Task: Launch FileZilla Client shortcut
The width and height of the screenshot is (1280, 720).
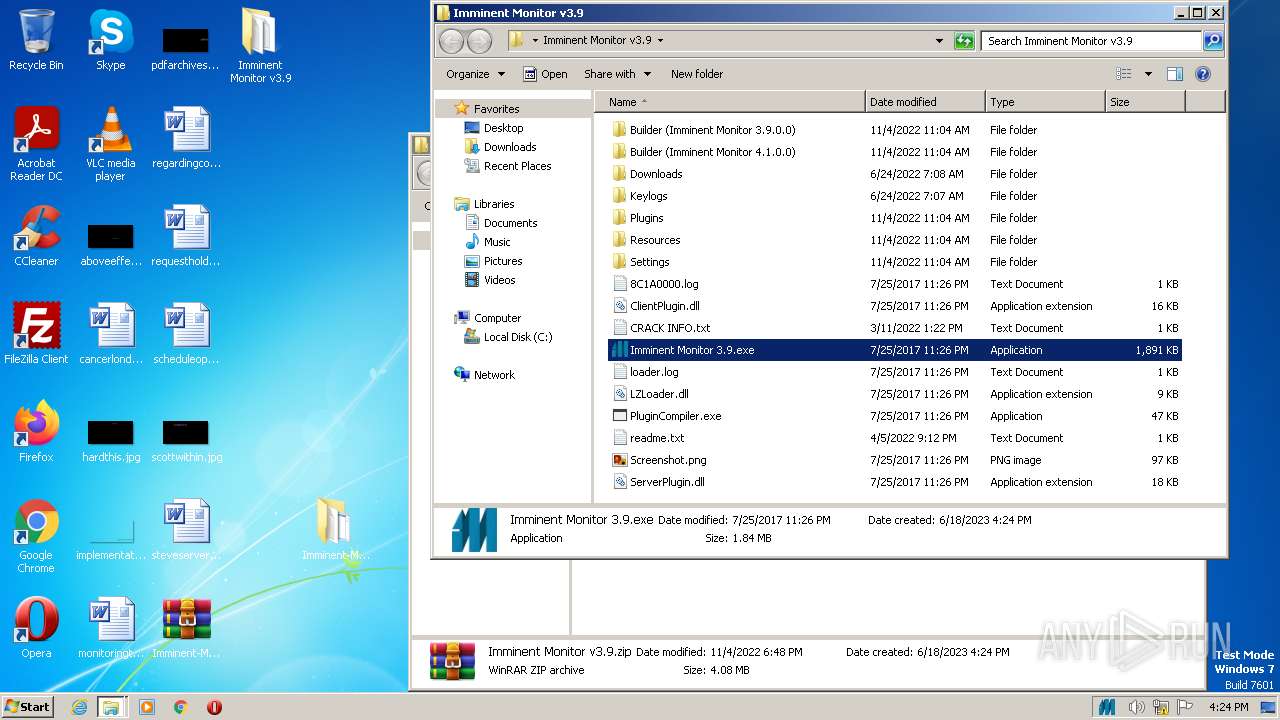Action: click(36, 334)
